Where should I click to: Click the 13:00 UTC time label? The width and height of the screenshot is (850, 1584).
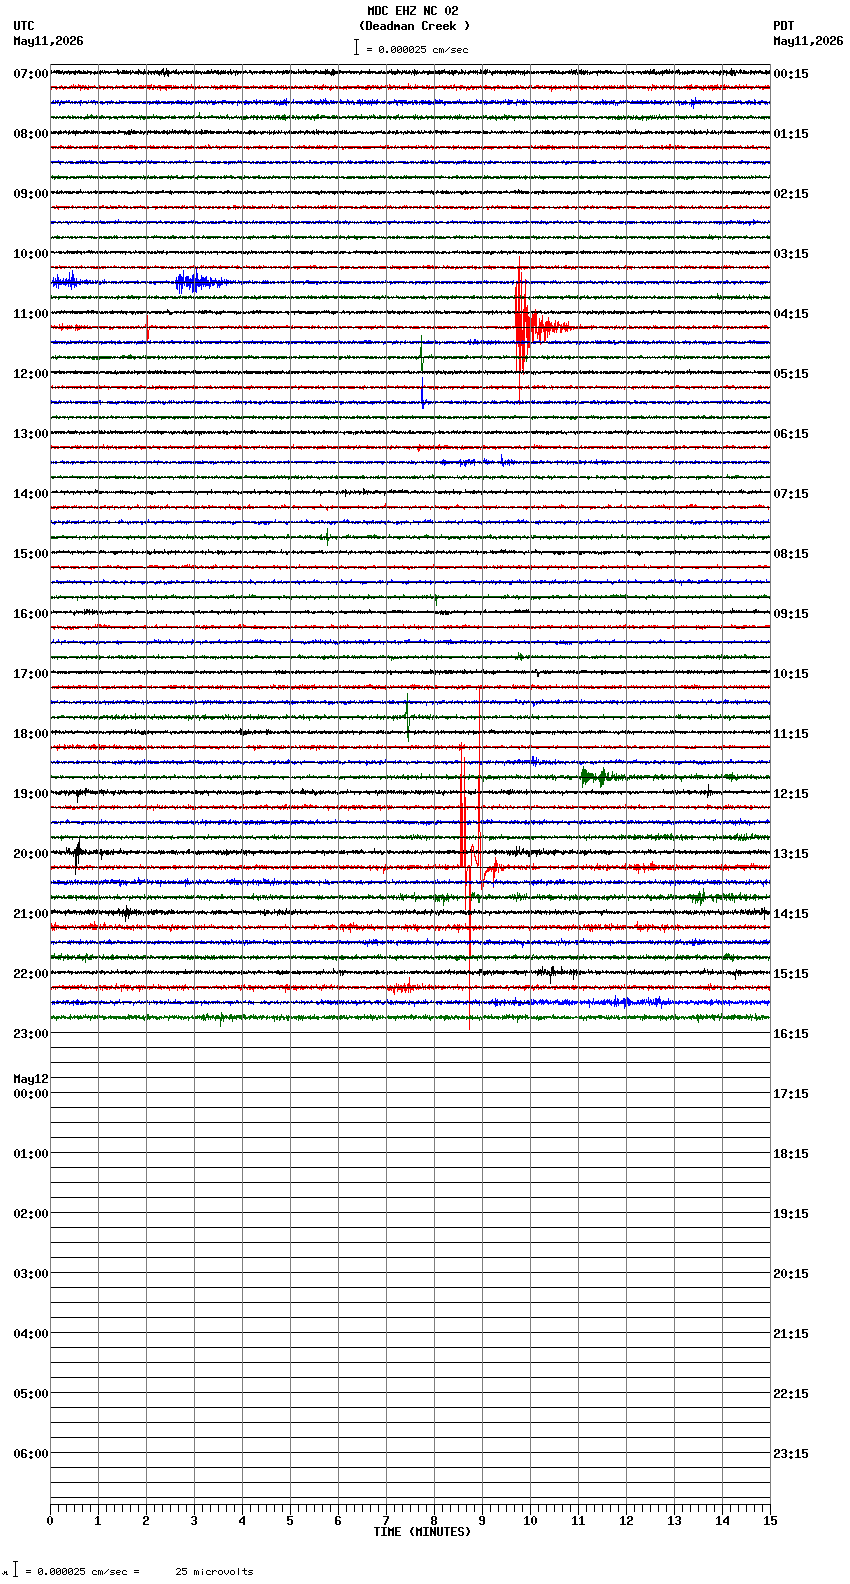tap(31, 434)
